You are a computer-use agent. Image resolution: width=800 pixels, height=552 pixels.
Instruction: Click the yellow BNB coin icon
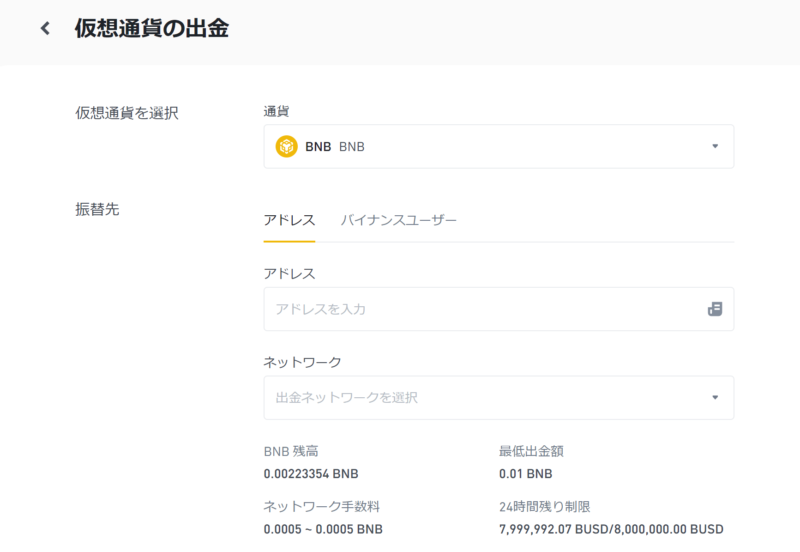(286, 146)
